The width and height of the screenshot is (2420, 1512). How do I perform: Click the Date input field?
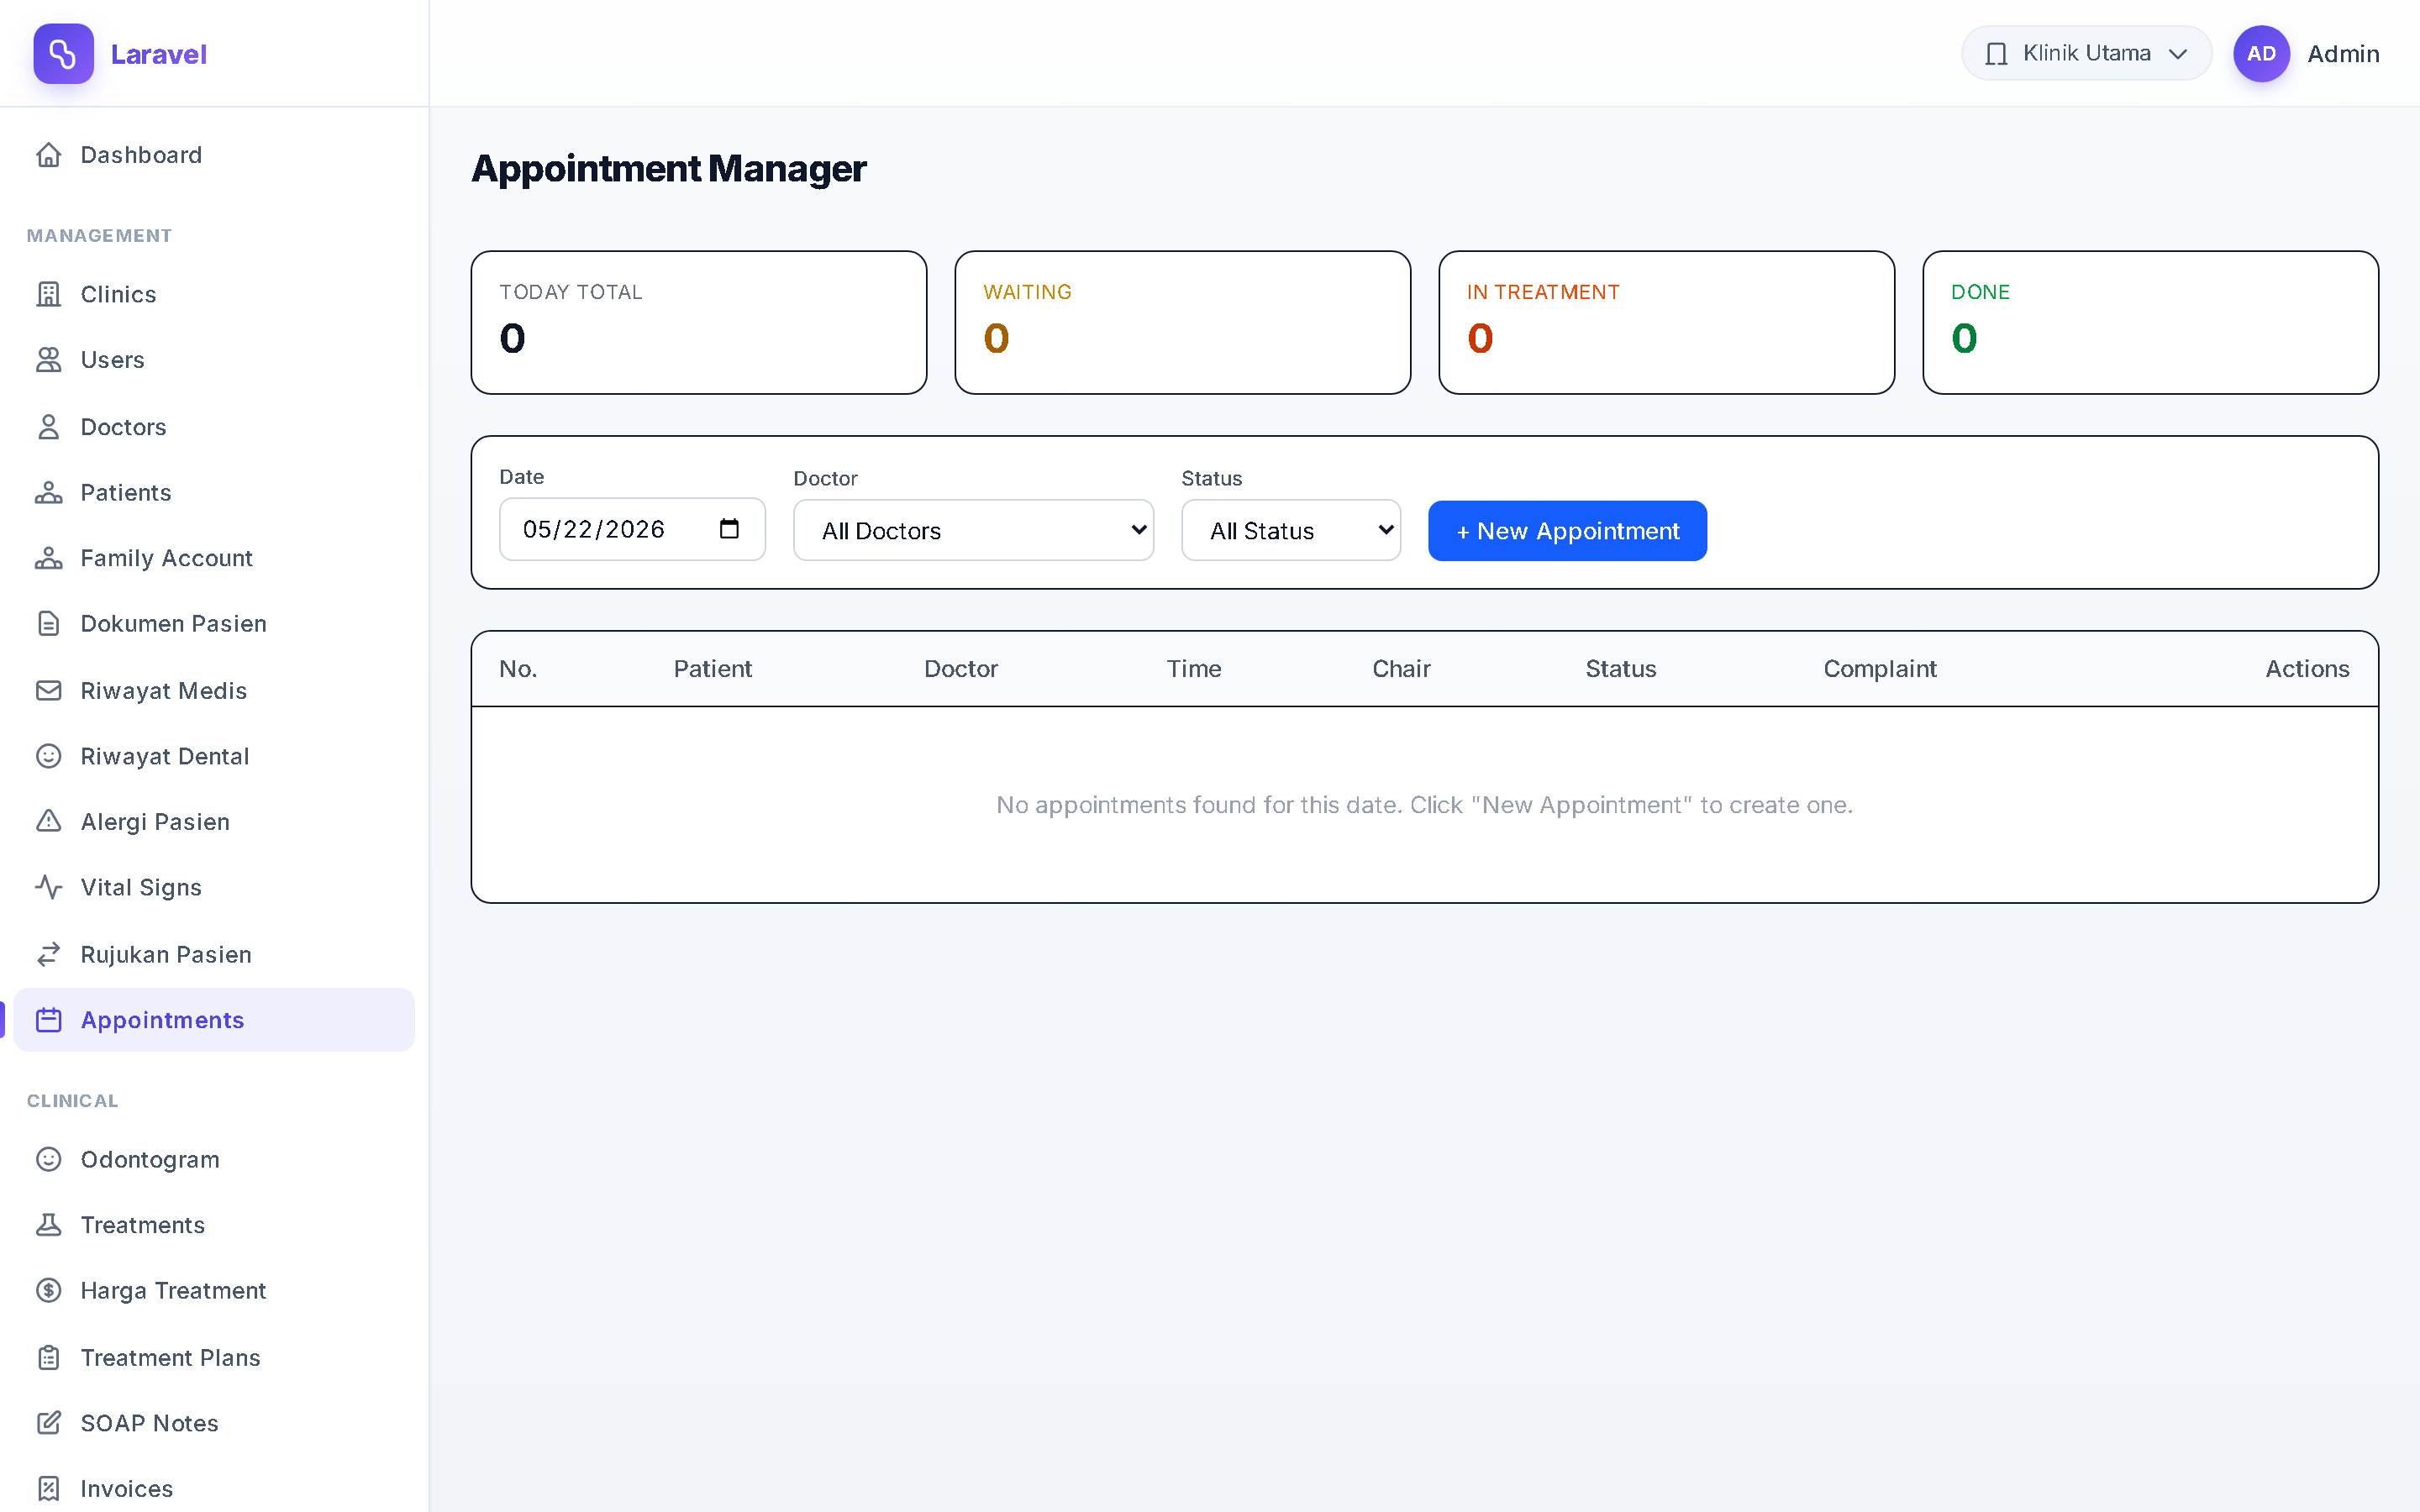click(x=632, y=529)
